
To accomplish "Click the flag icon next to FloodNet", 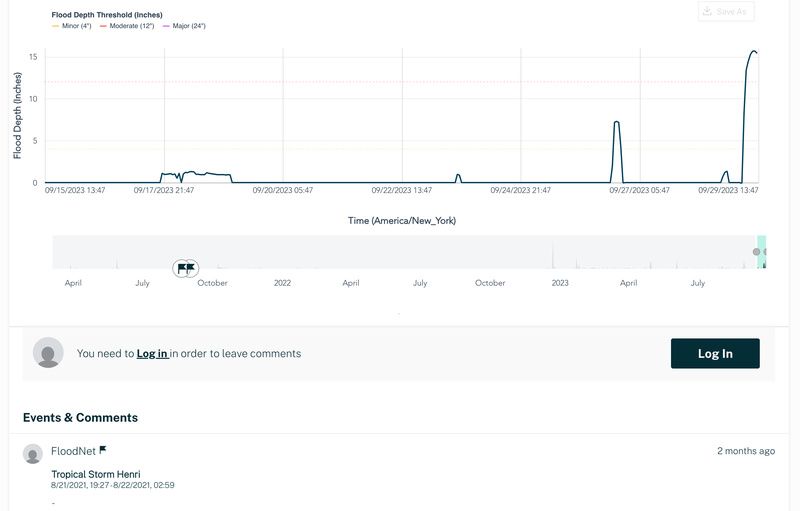I will [103, 451].
